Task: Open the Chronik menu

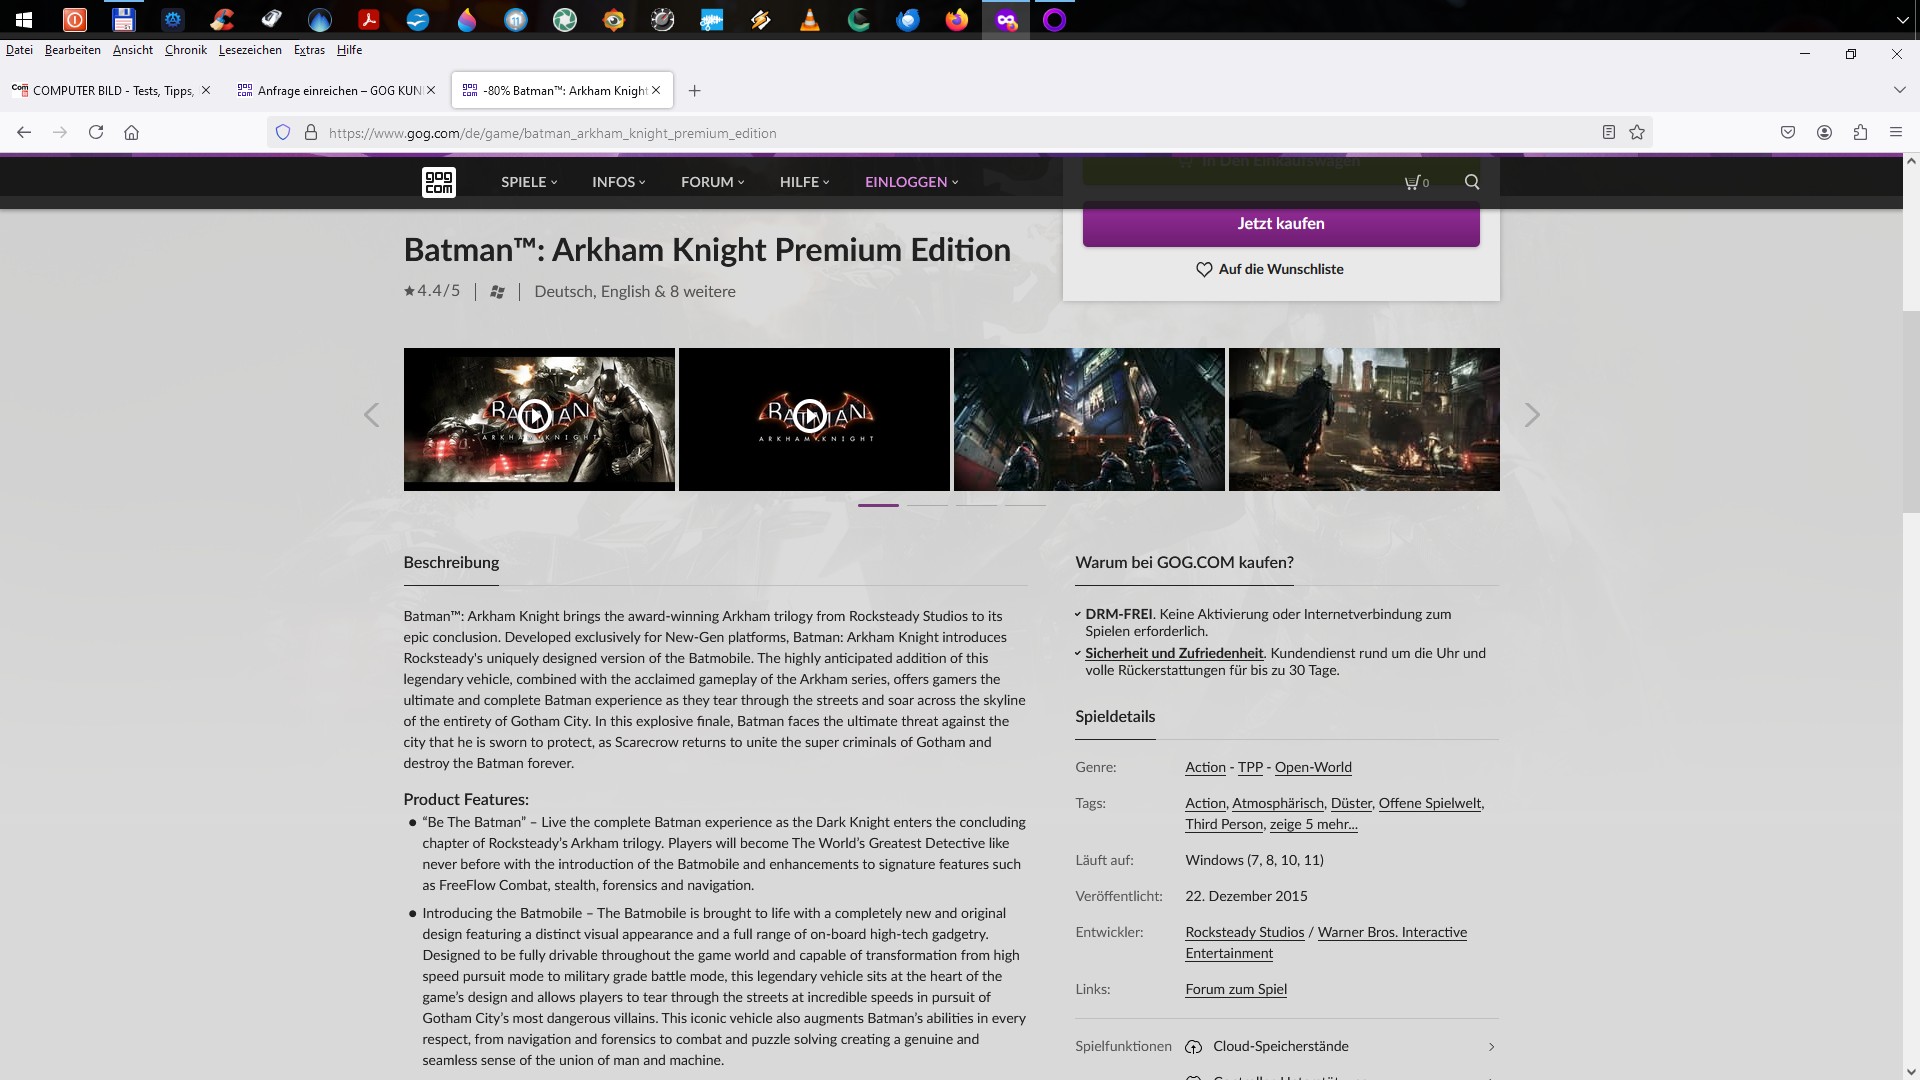Action: (186, 50)
